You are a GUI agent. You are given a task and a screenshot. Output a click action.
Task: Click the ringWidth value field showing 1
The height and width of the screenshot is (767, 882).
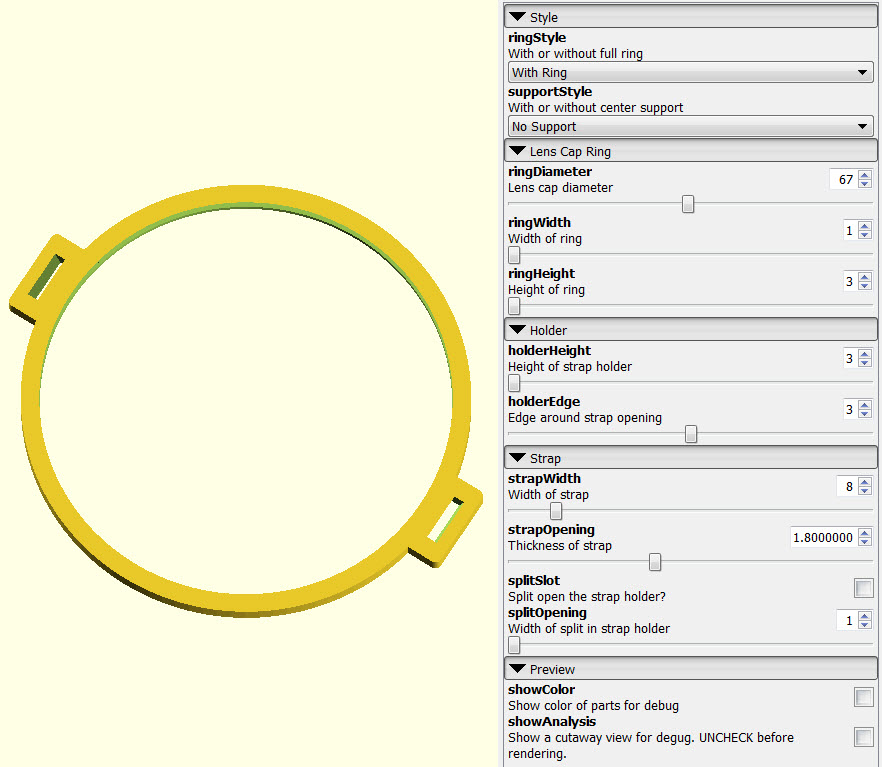[850, 230]
